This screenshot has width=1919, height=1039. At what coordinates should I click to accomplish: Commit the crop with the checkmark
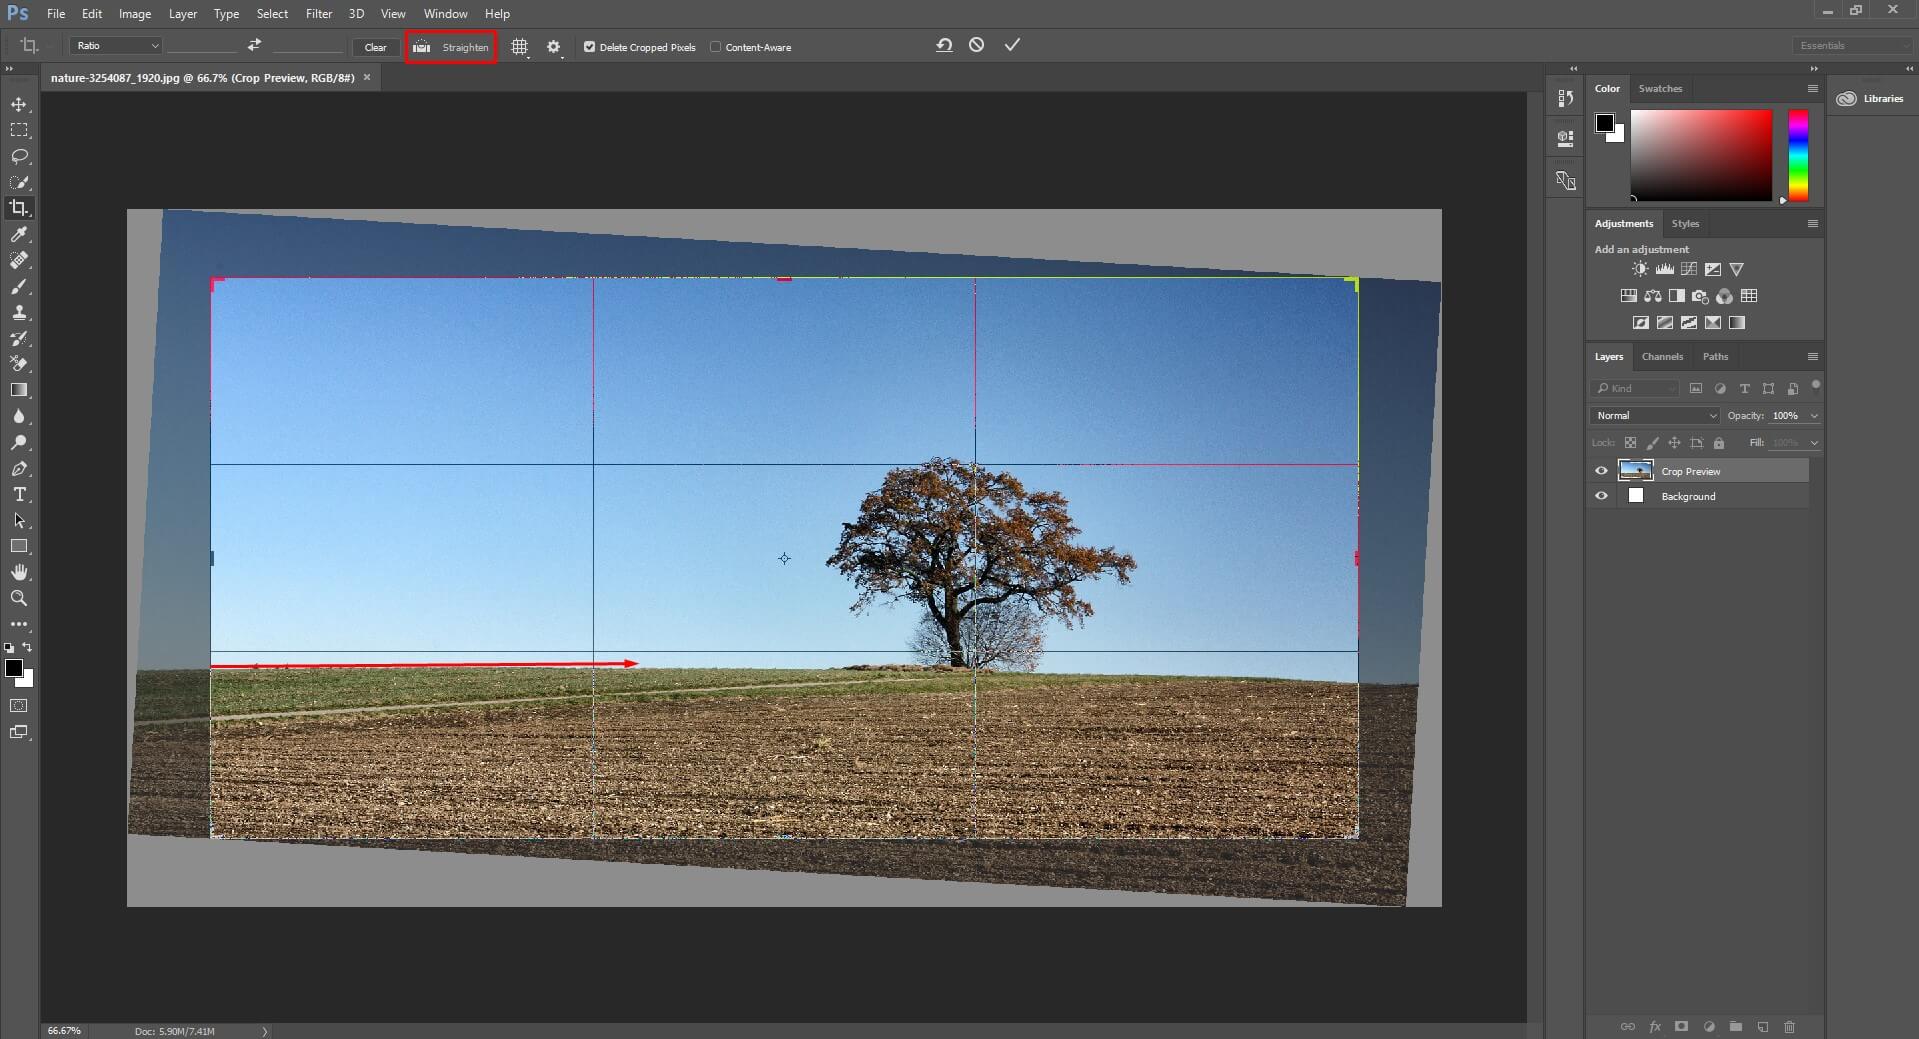click(1011, 44)
